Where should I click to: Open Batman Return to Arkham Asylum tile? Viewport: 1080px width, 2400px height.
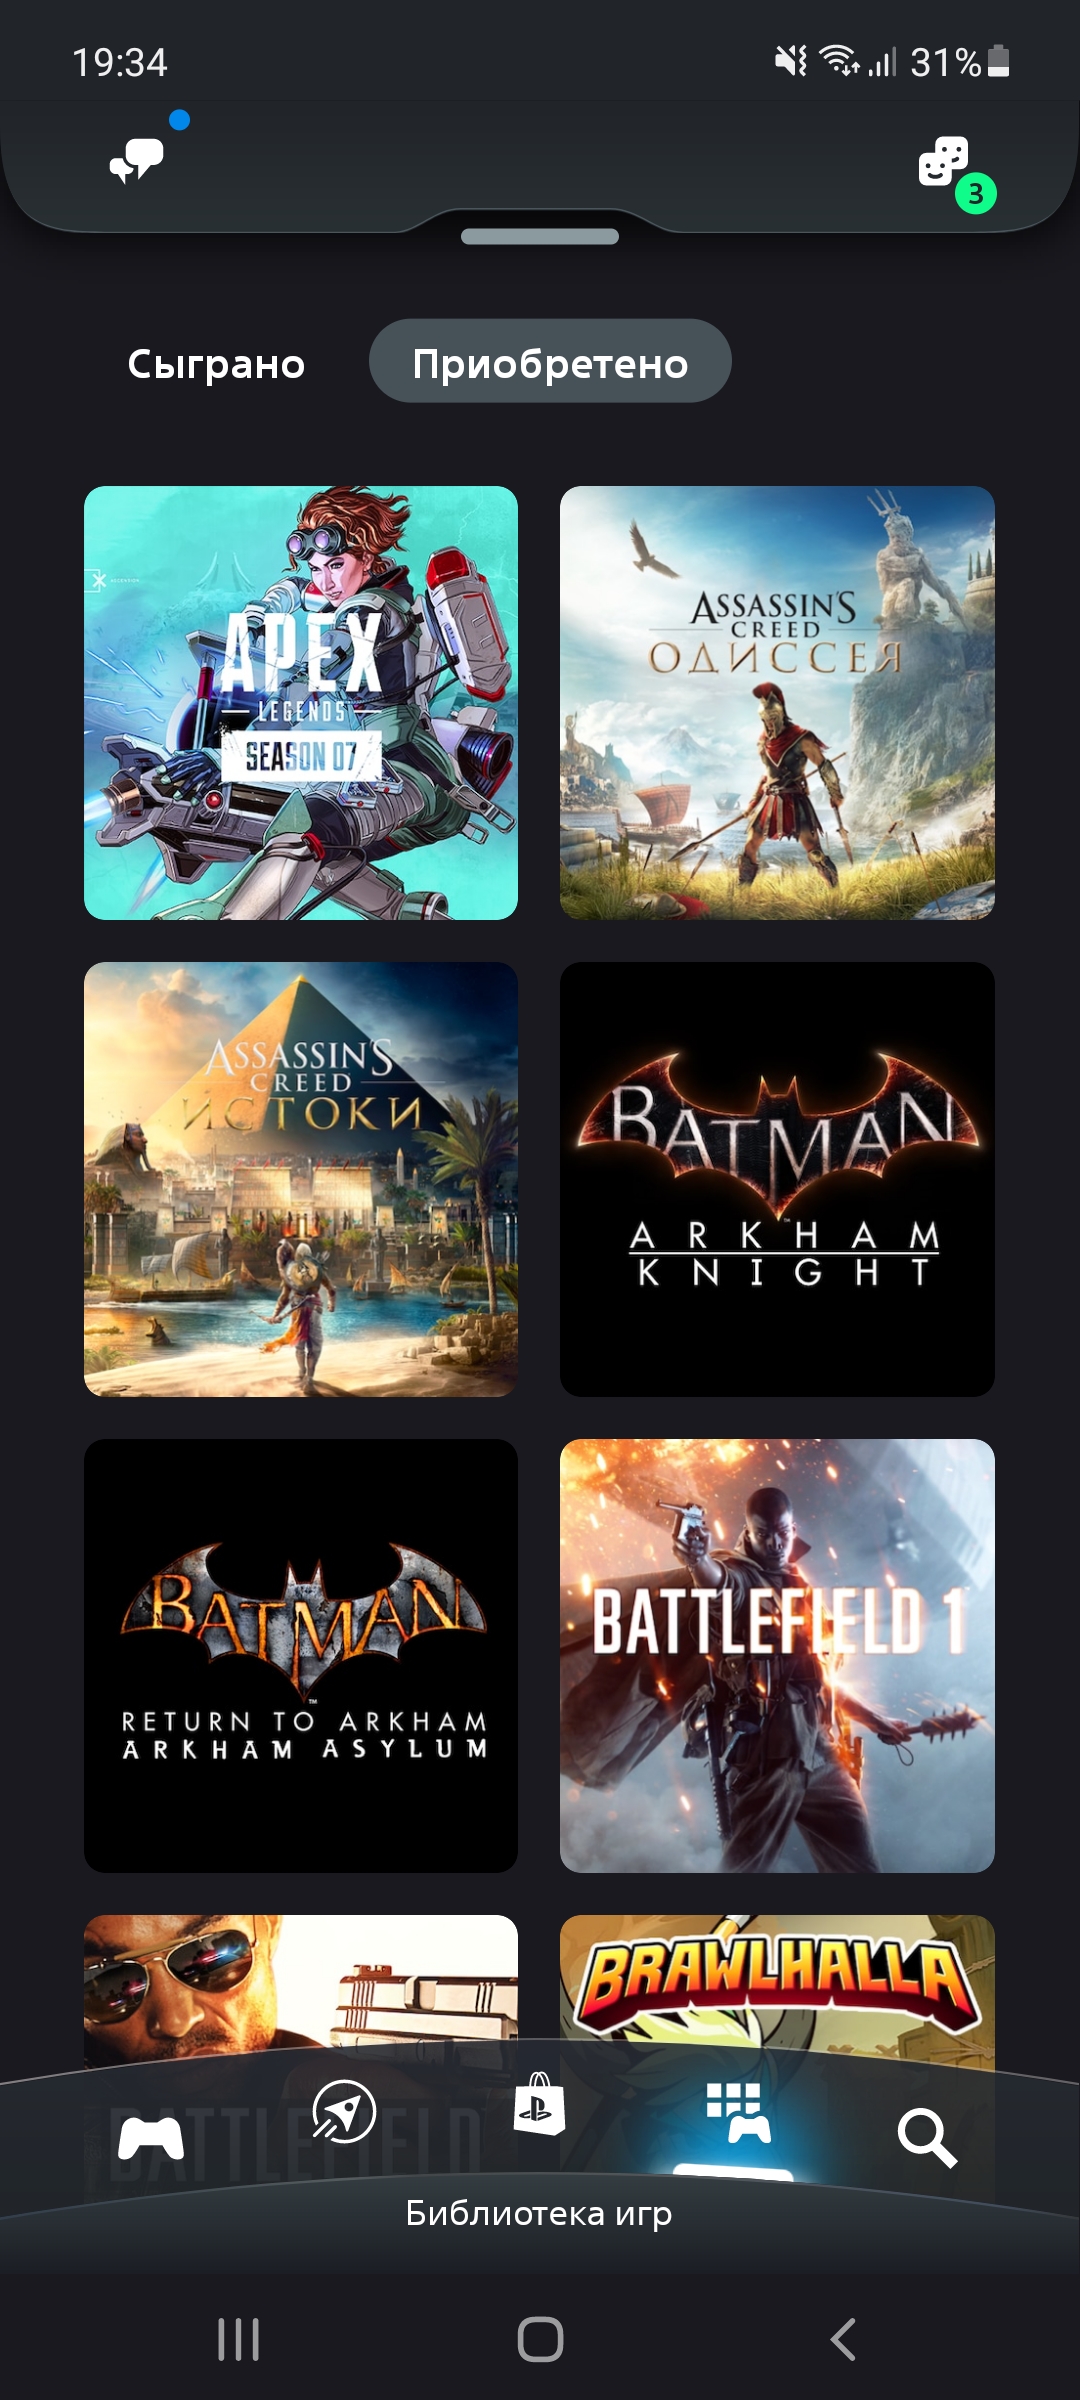click(x=301, y=1656)
